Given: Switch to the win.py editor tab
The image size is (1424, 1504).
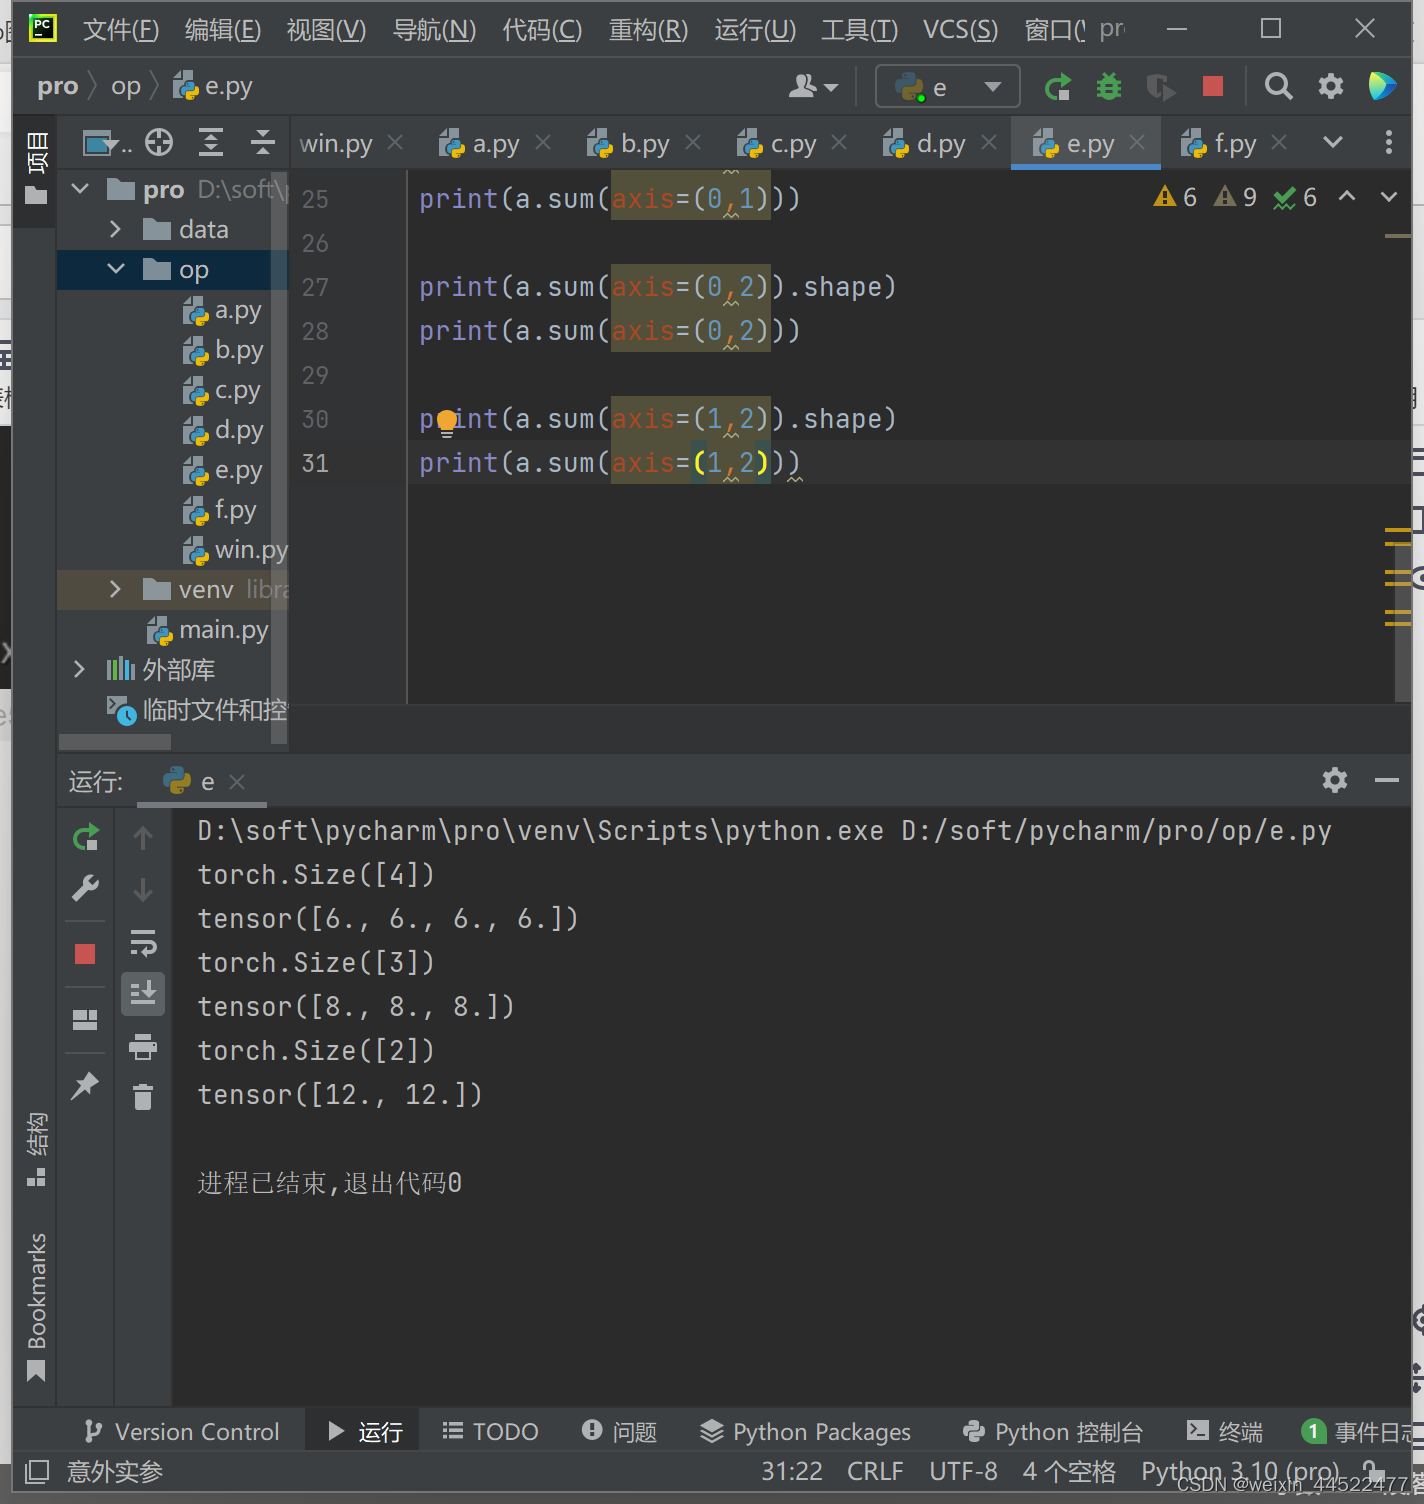Looking at the screenshot, I should coord(336,143).
